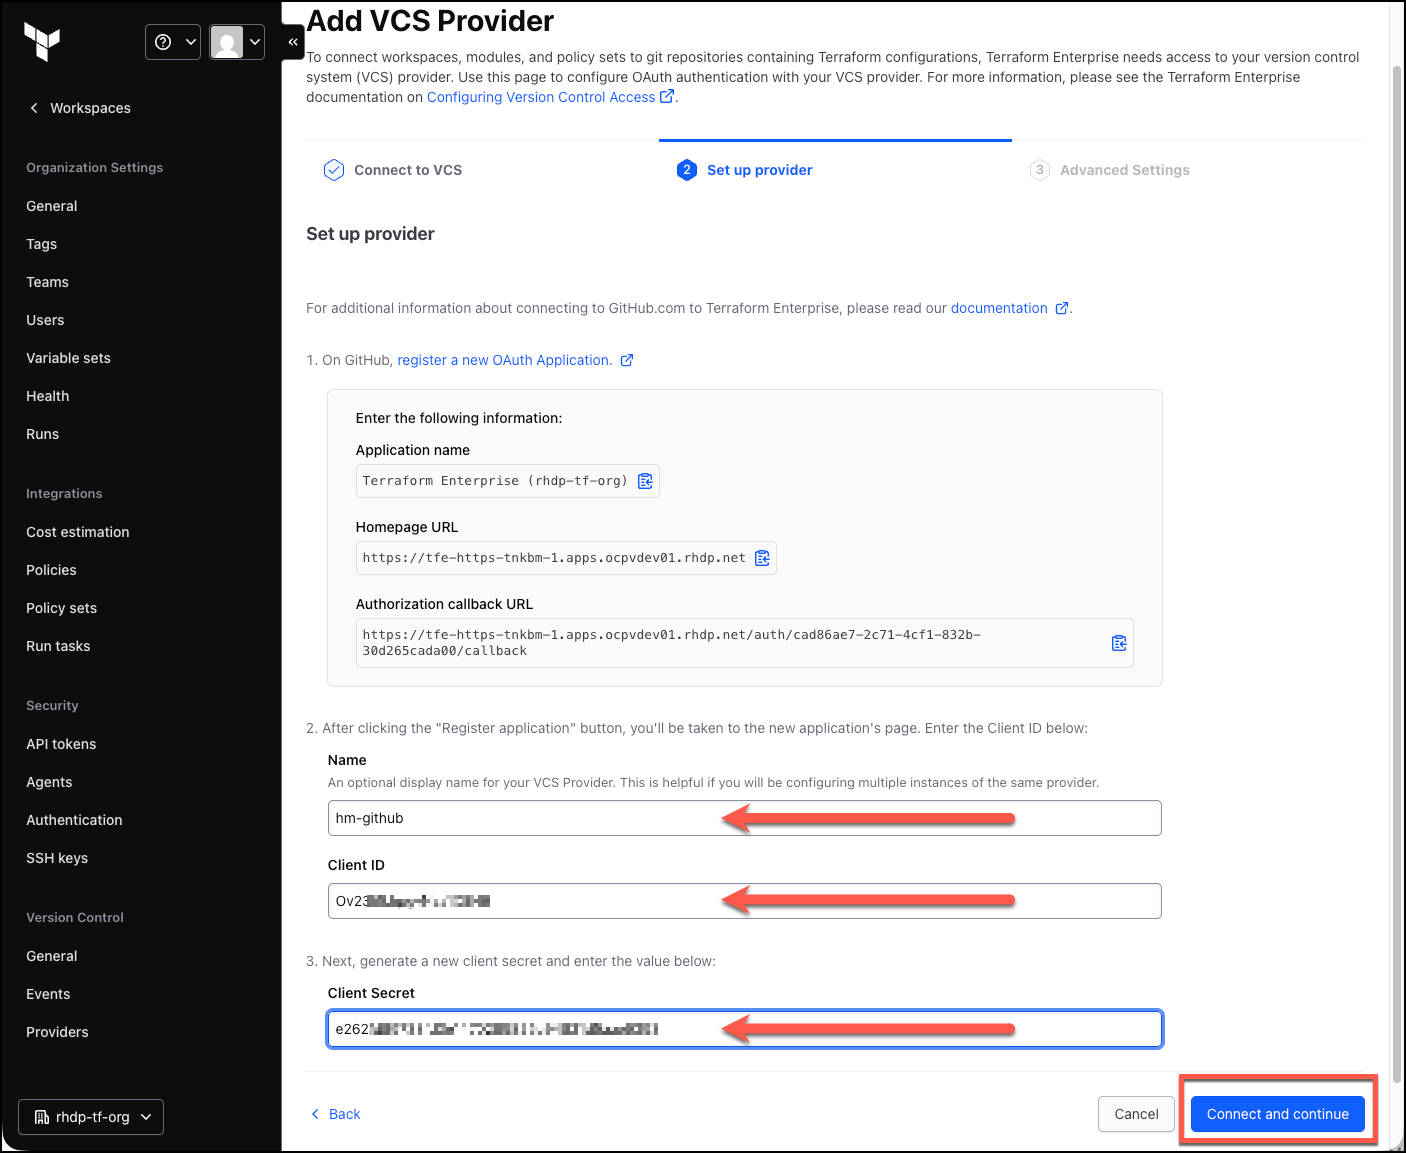Select the Set up provider step
The width and height of the screenshot is (1406, 1153).
[745, 170]
